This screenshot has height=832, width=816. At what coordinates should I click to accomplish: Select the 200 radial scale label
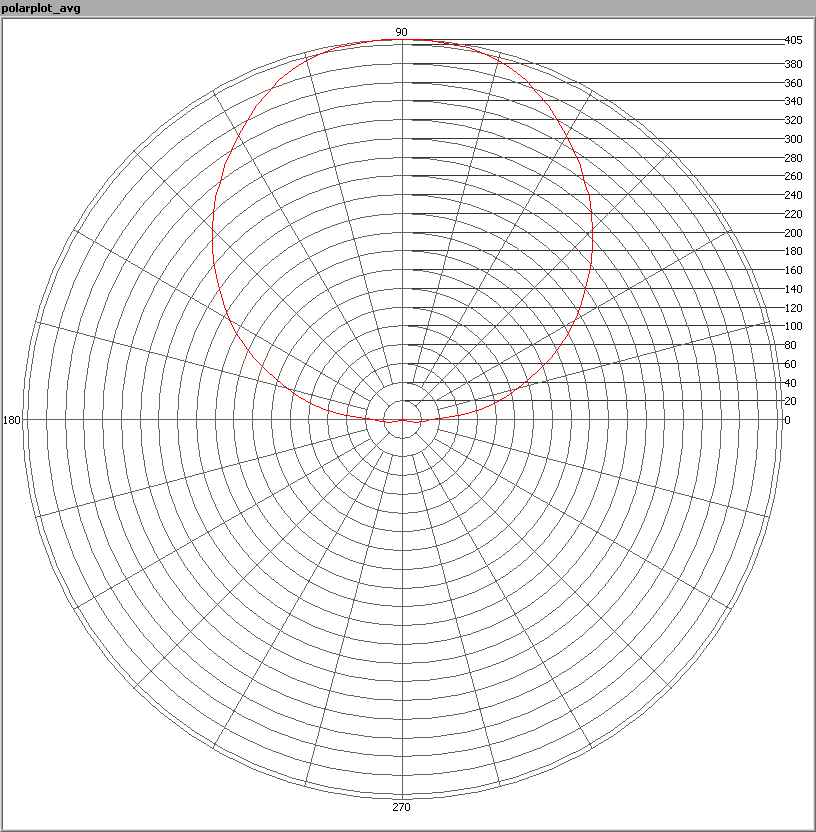coord(793,233)
